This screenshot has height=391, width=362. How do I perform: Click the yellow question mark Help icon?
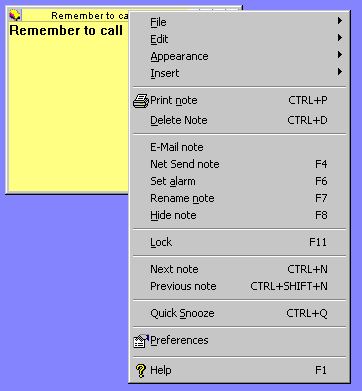pyautogui.click(x=141, y=370)
